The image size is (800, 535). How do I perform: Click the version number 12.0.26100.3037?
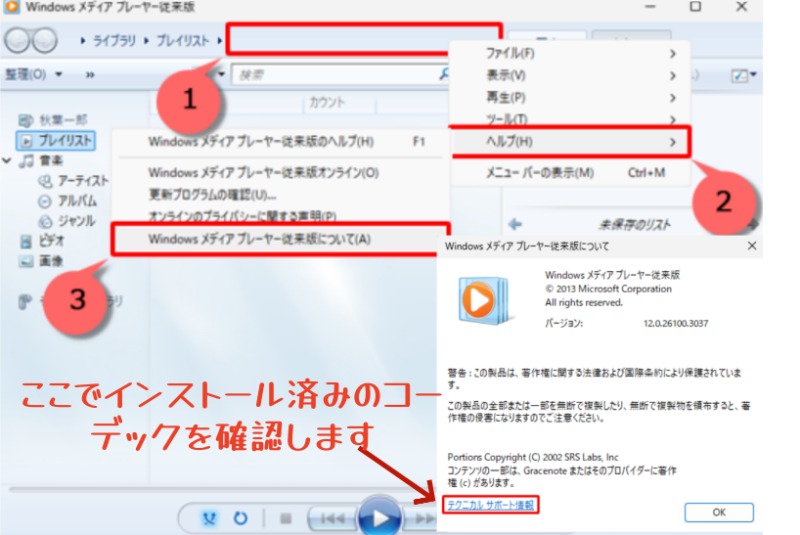click(676, 323)
